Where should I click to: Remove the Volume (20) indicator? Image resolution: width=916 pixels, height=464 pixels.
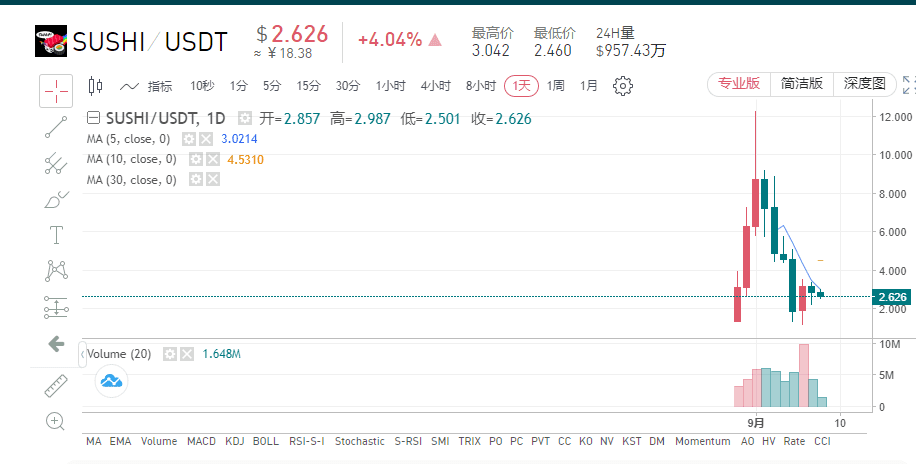186,354
